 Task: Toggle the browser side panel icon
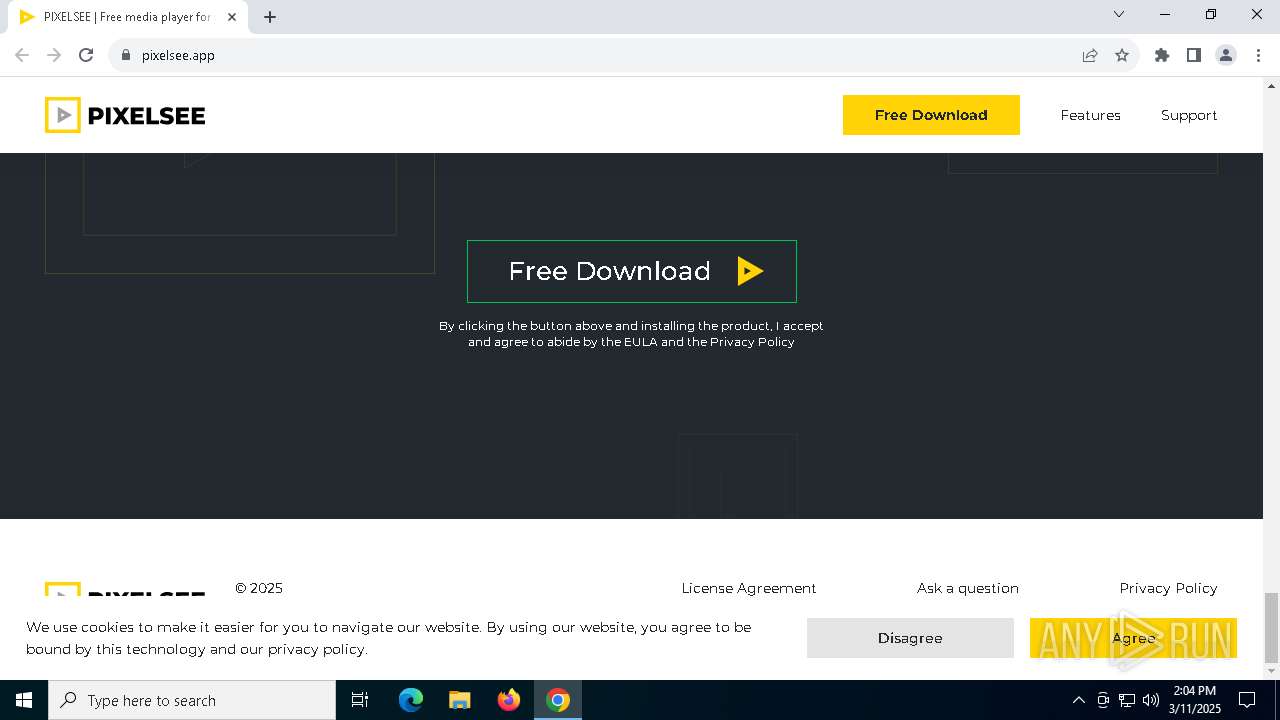tap(1194, 55)
